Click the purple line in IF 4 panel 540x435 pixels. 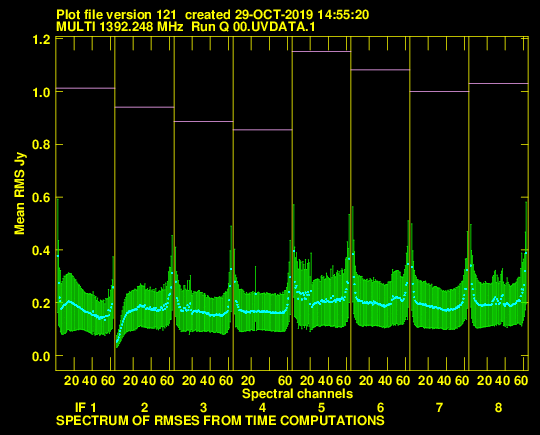[x=262, y=130]
